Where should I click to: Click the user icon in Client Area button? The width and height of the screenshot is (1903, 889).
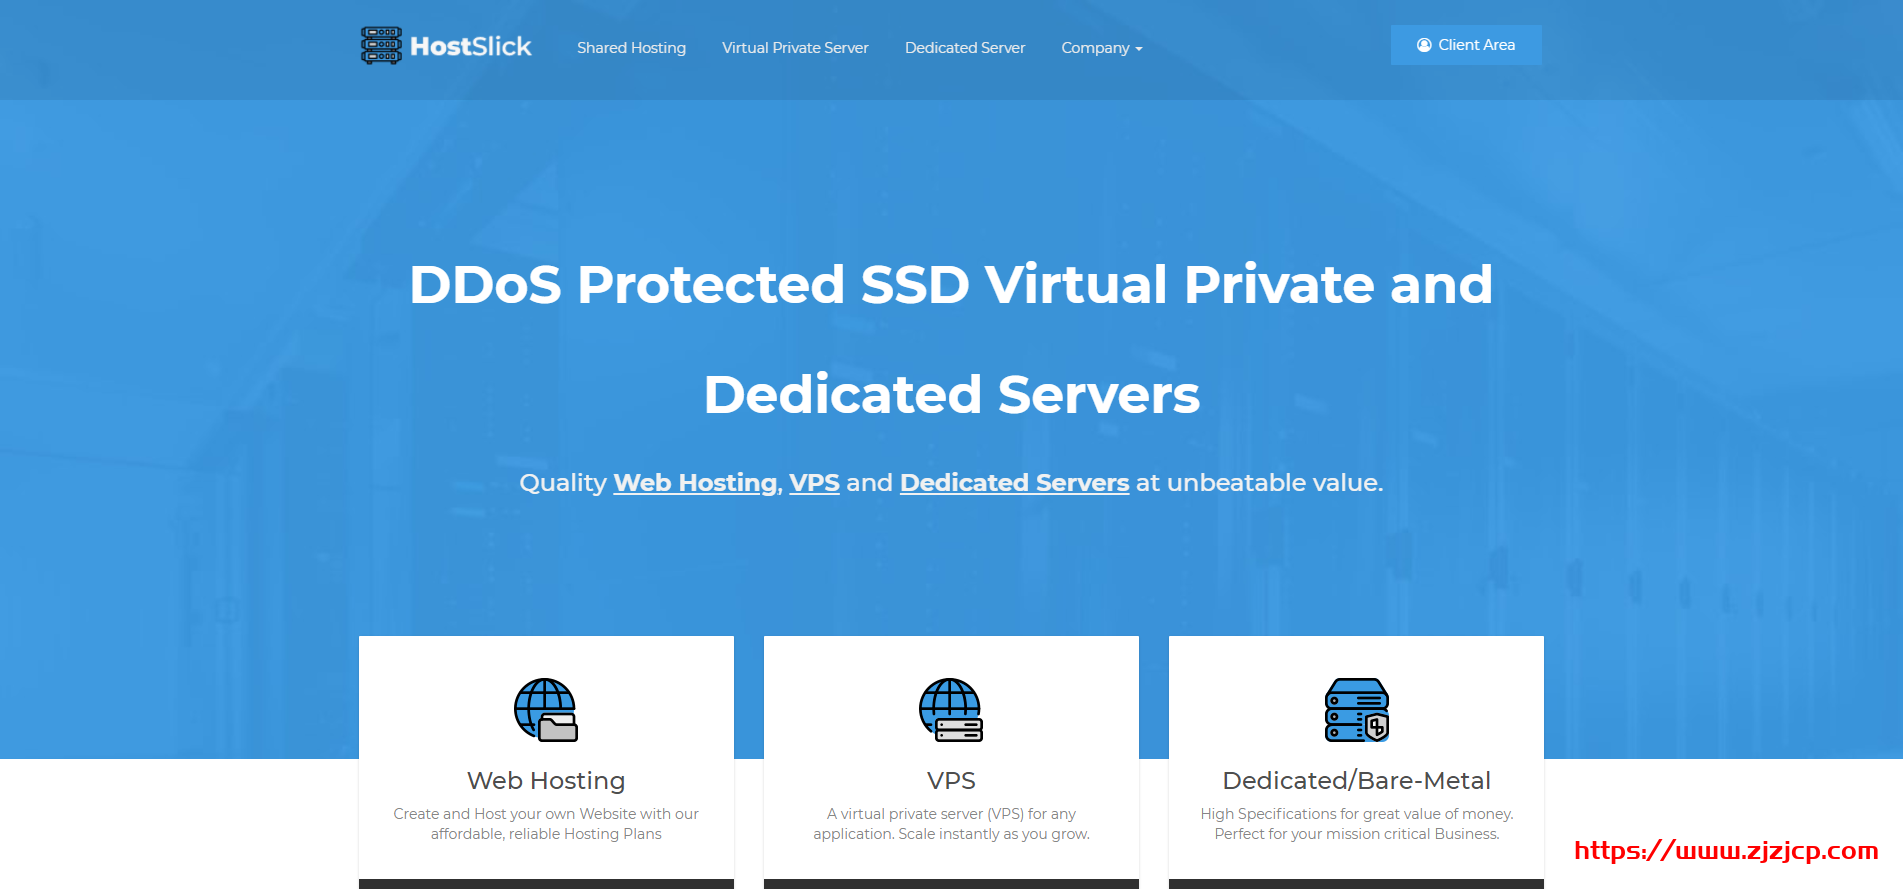(1424, 45)
